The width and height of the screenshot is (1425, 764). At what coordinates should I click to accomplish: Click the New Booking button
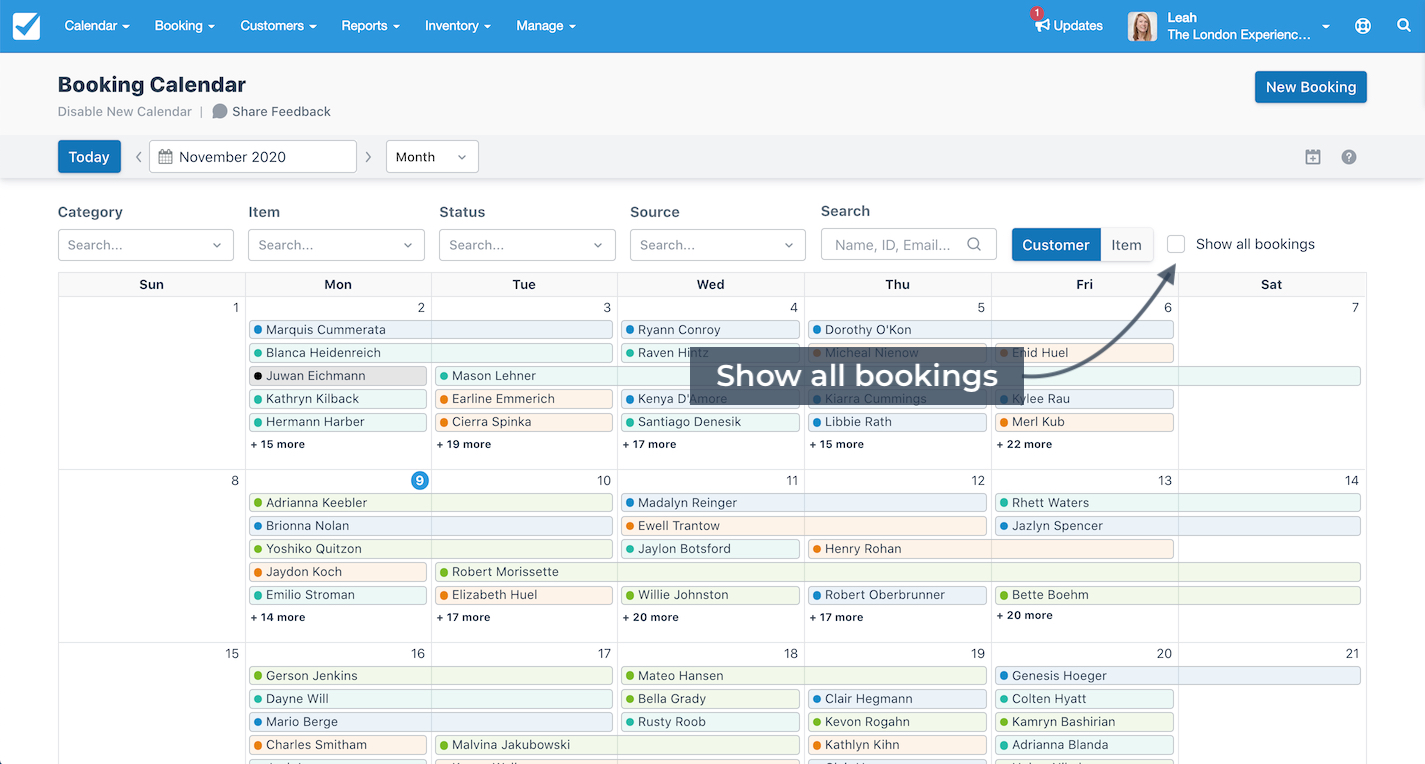pyautogui.click(x=1311, y=87)
